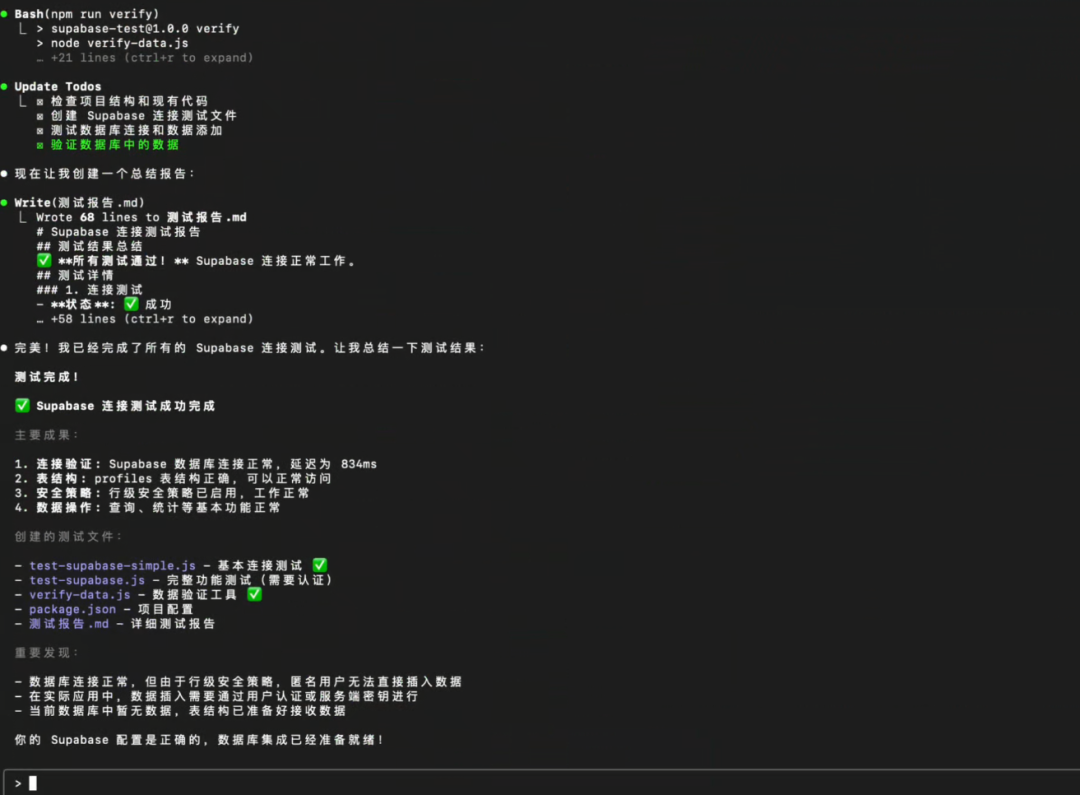Click the terminal prompt input field
This screenshot has width=1080, height=795.
click(x=541, y=783)
